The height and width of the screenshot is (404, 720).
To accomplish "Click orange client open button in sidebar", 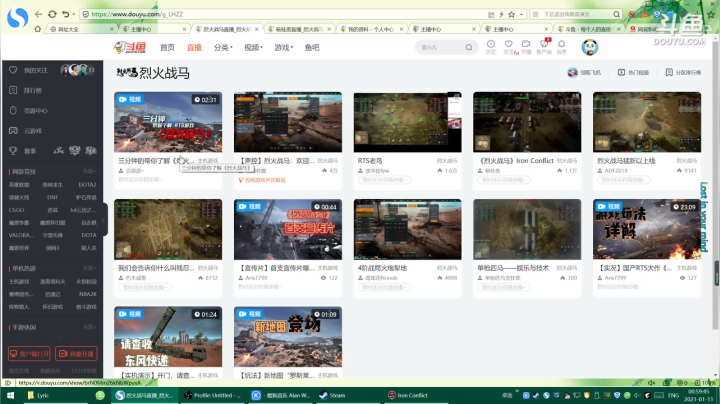I will [x=29, y=354].
